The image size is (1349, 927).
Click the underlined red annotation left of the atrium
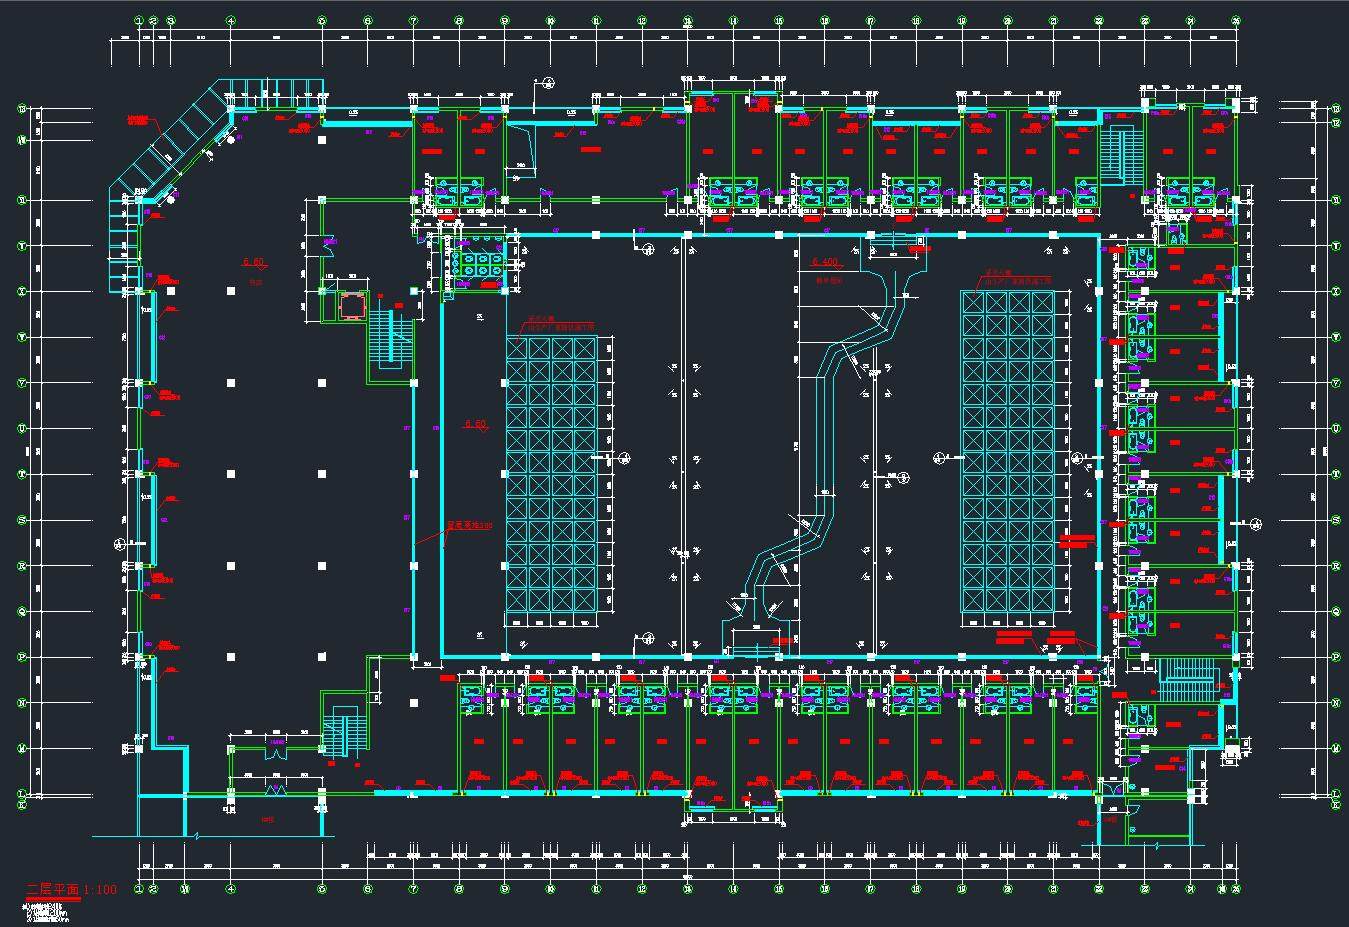[469, 525]
